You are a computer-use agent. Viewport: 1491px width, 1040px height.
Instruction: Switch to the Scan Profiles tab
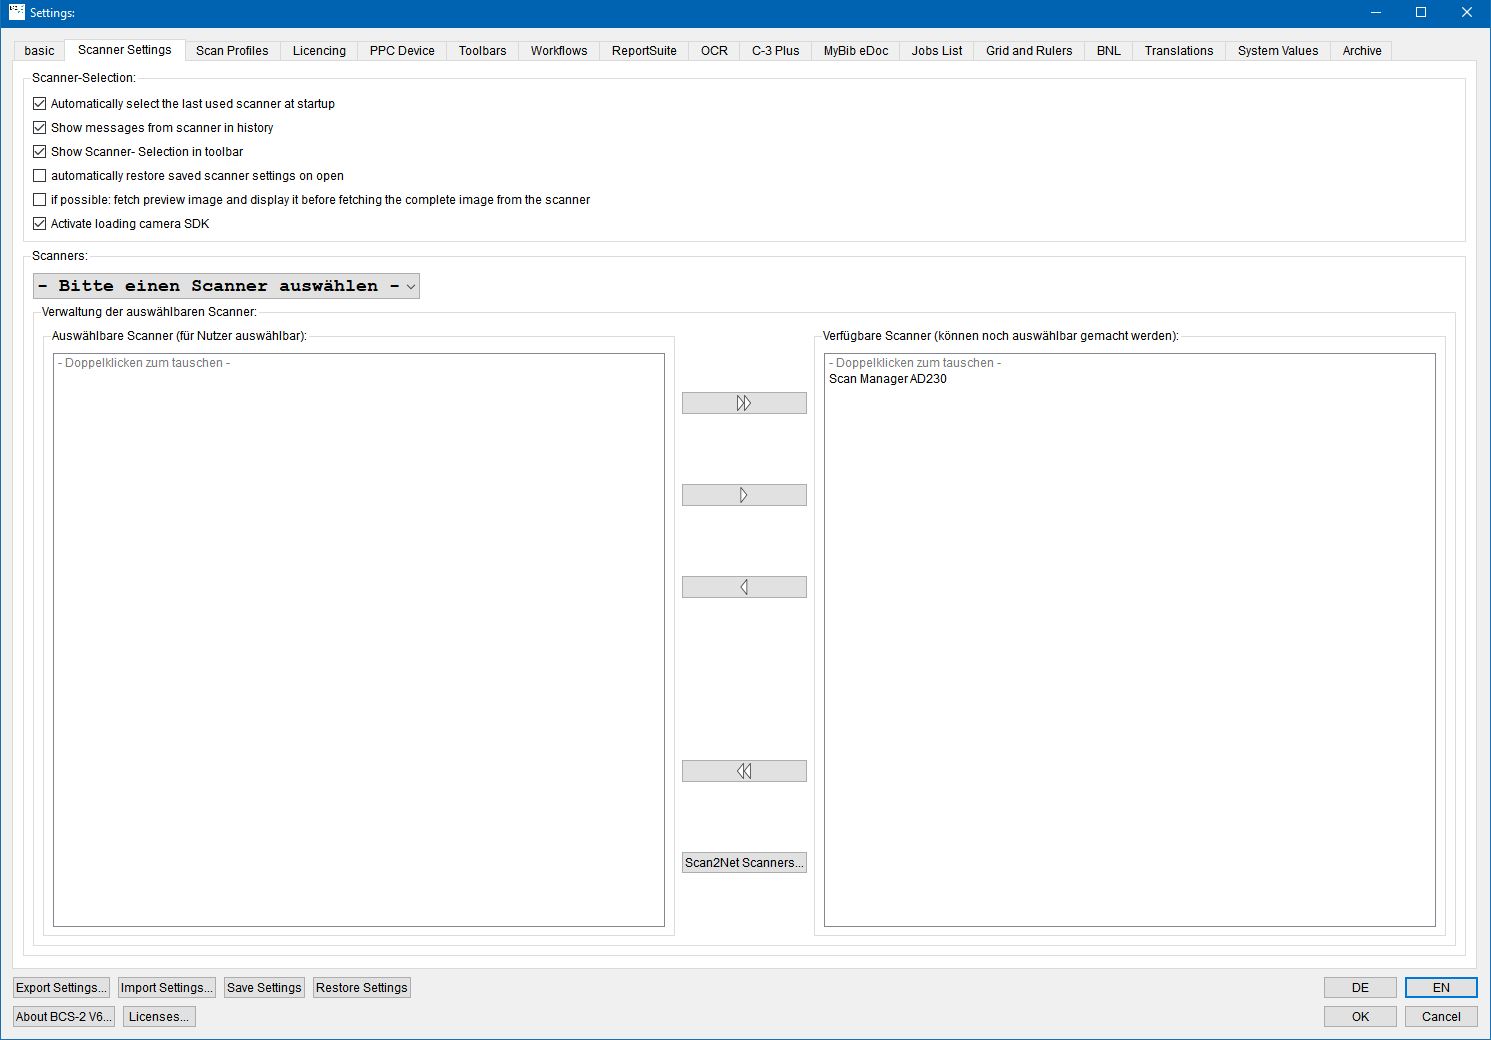pos(232,50)
